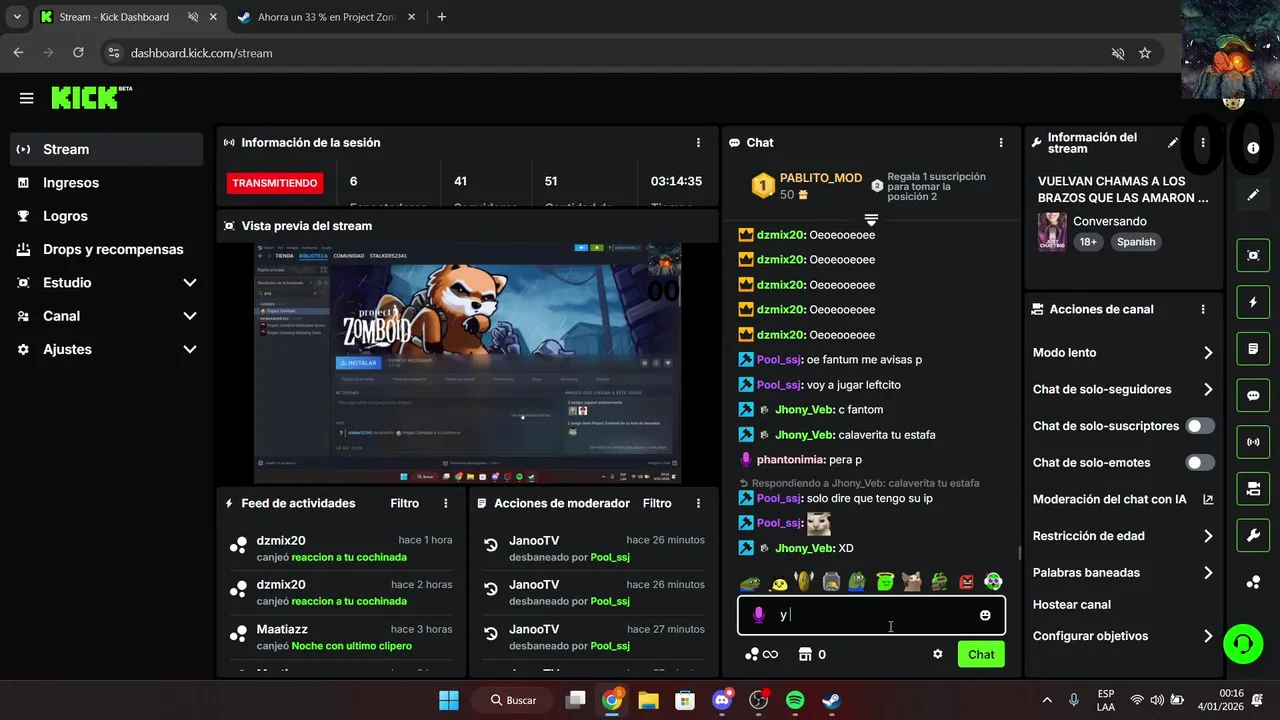Insert the popcat emote from the quick bar
1280x720 pixels.
(911, 581)
